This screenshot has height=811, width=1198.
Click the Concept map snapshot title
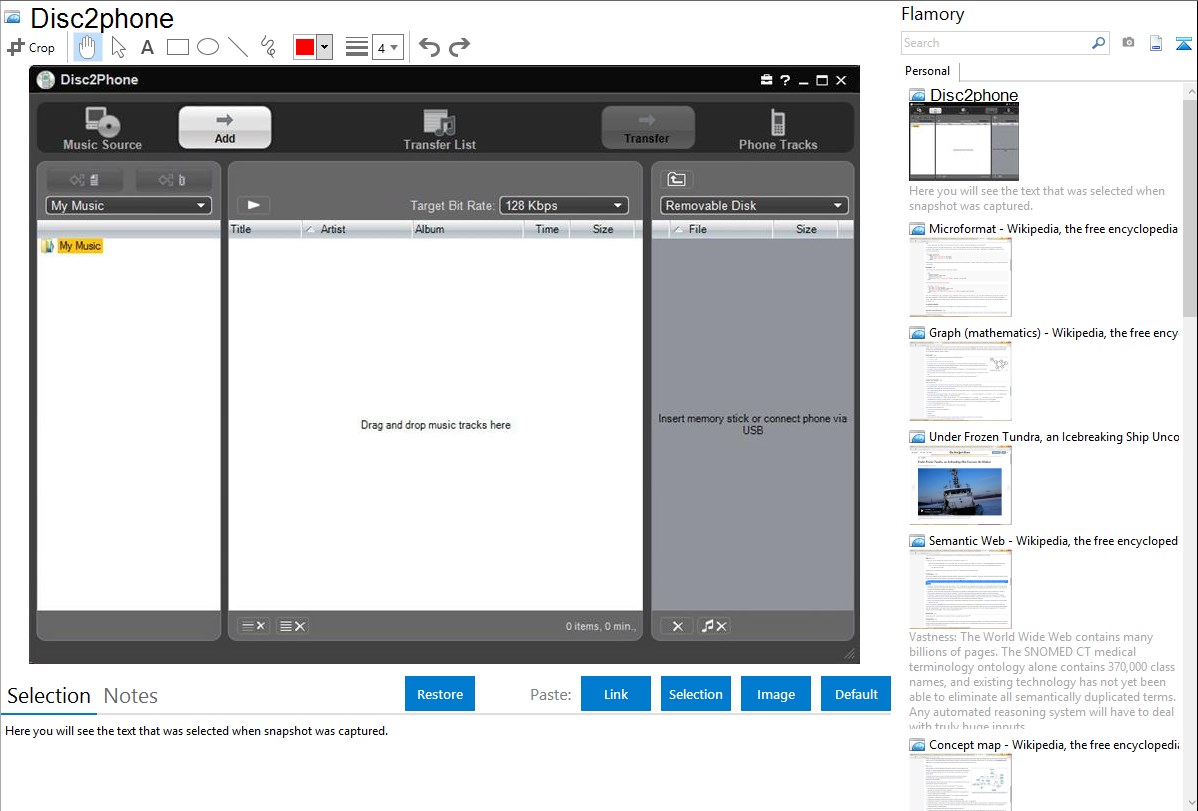(1054, 744)
